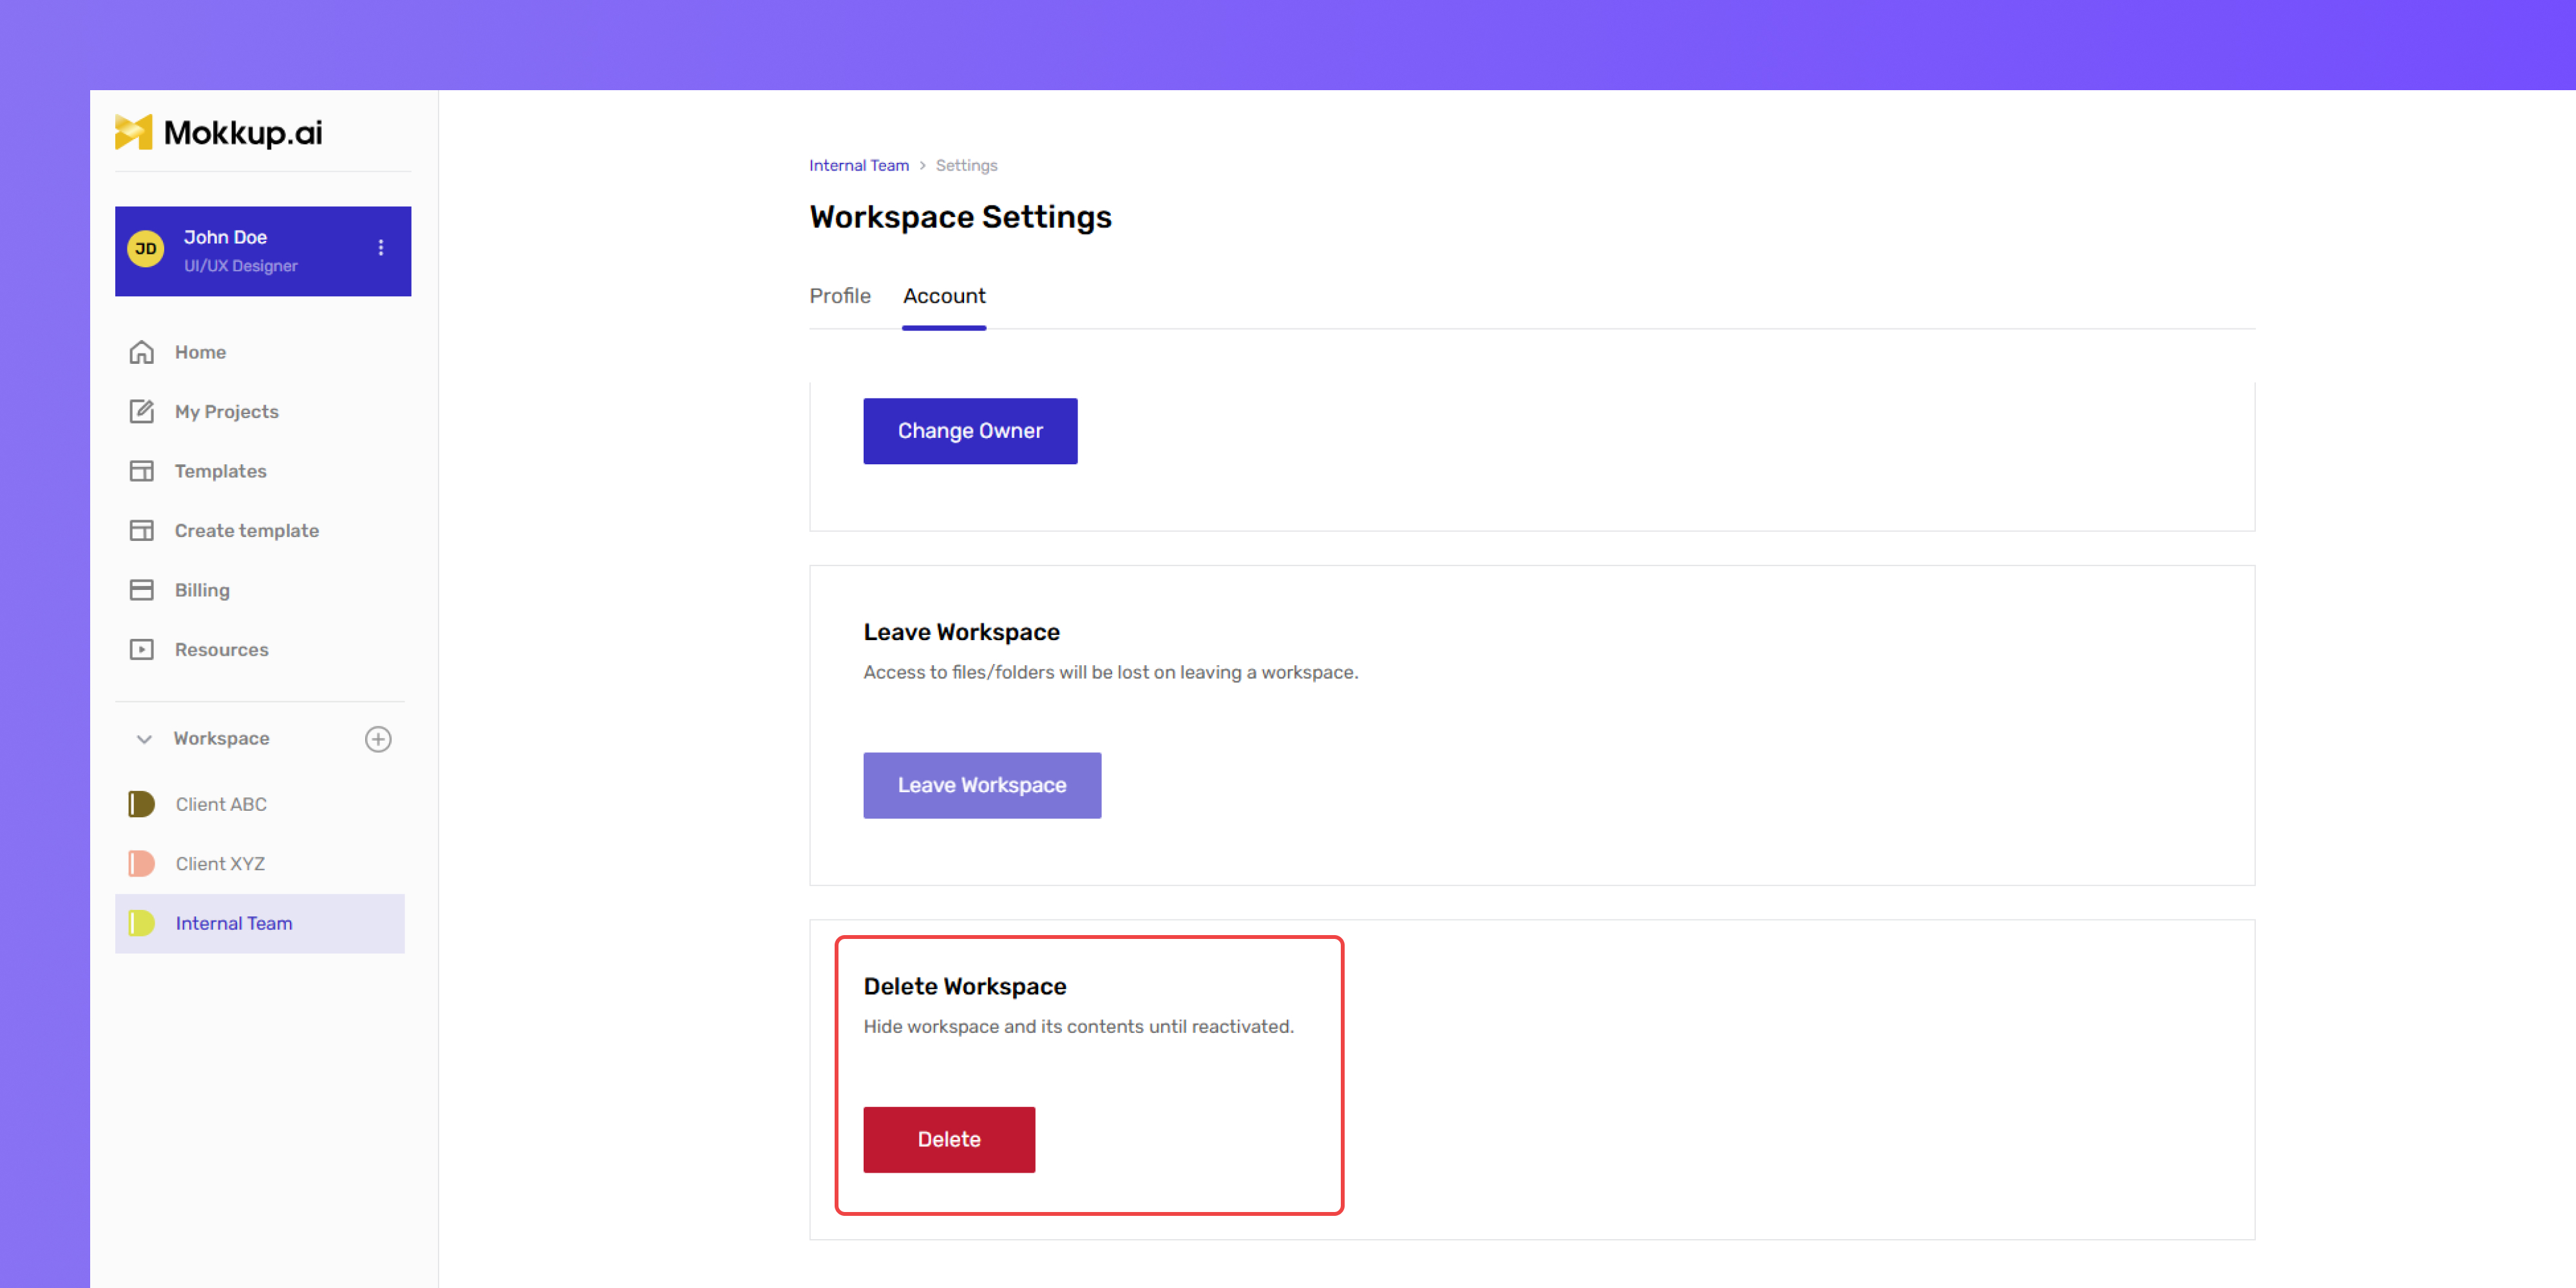This screenshot has width=2576, height=1288.
Task: Click the John Doe name
Action: (x=225, y=237)
